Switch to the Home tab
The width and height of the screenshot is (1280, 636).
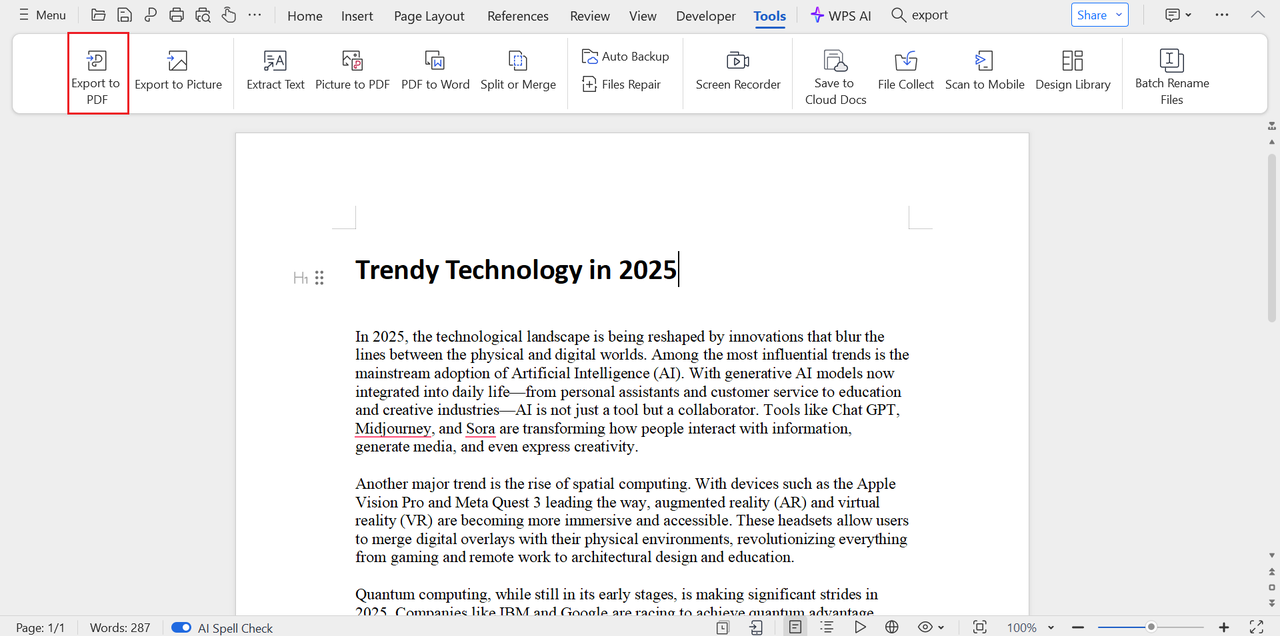click(305, 15)
